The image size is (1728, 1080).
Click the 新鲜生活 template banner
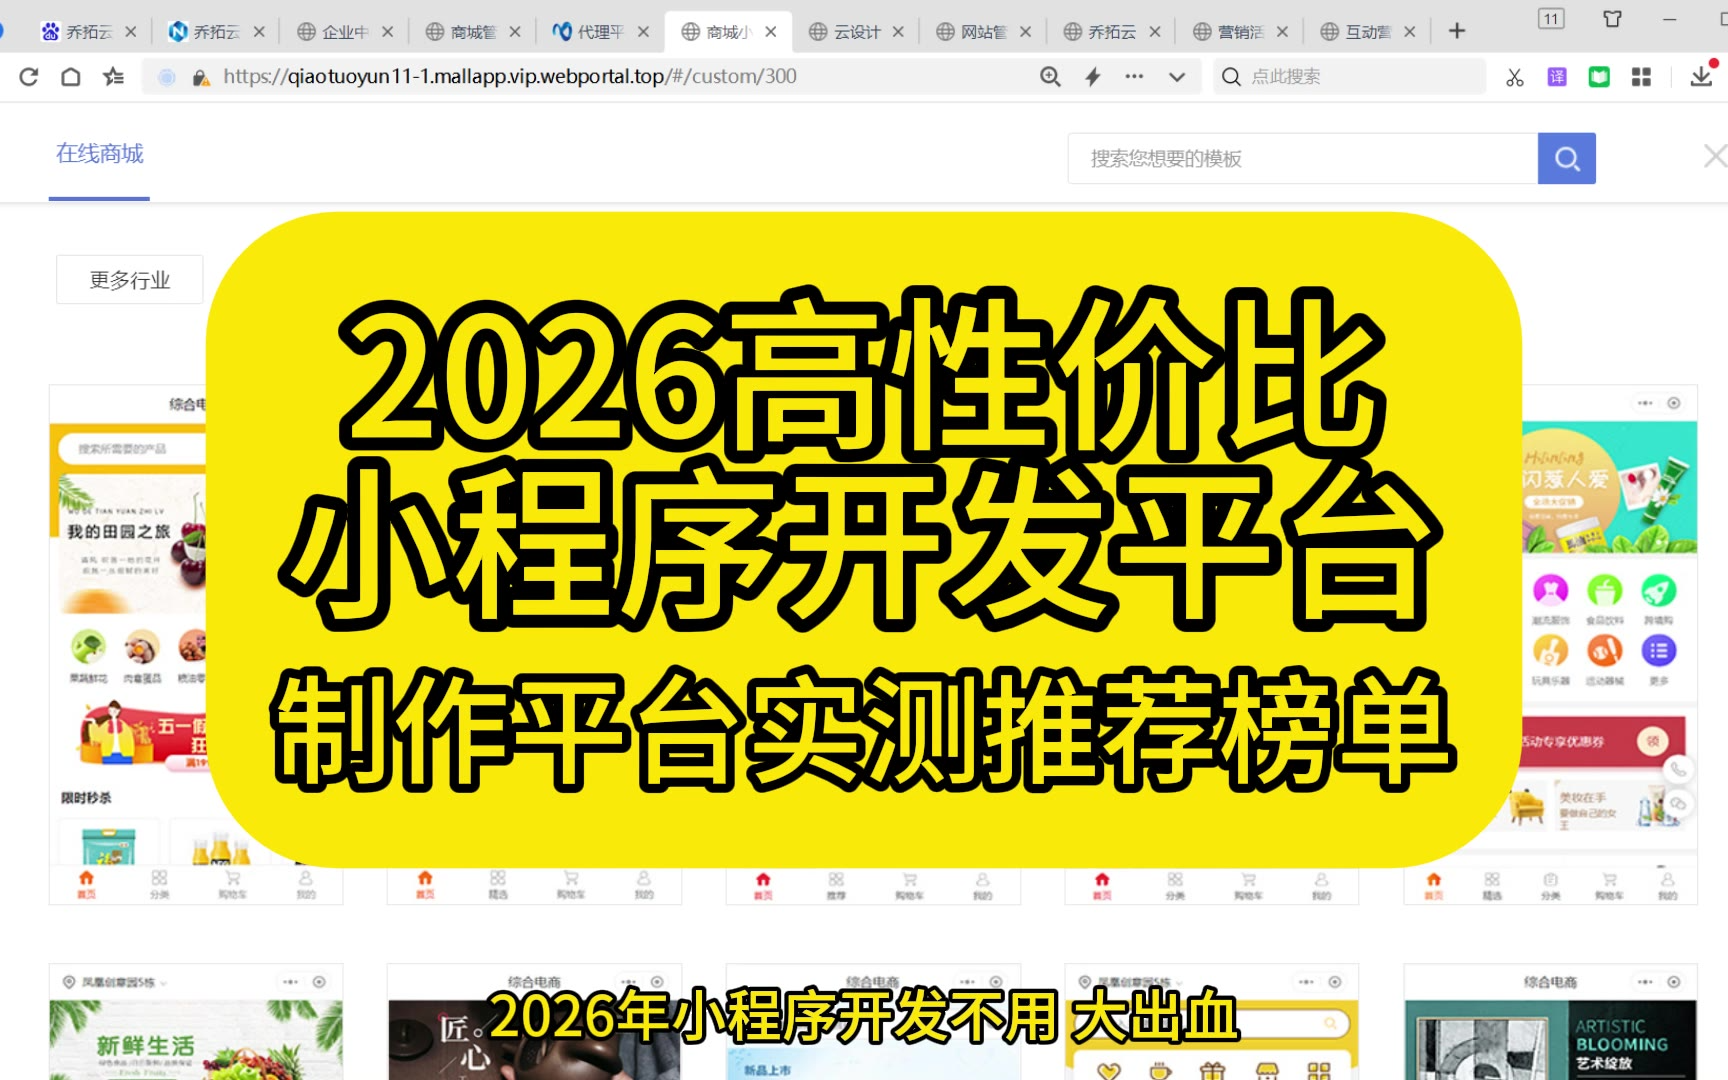196,1040
